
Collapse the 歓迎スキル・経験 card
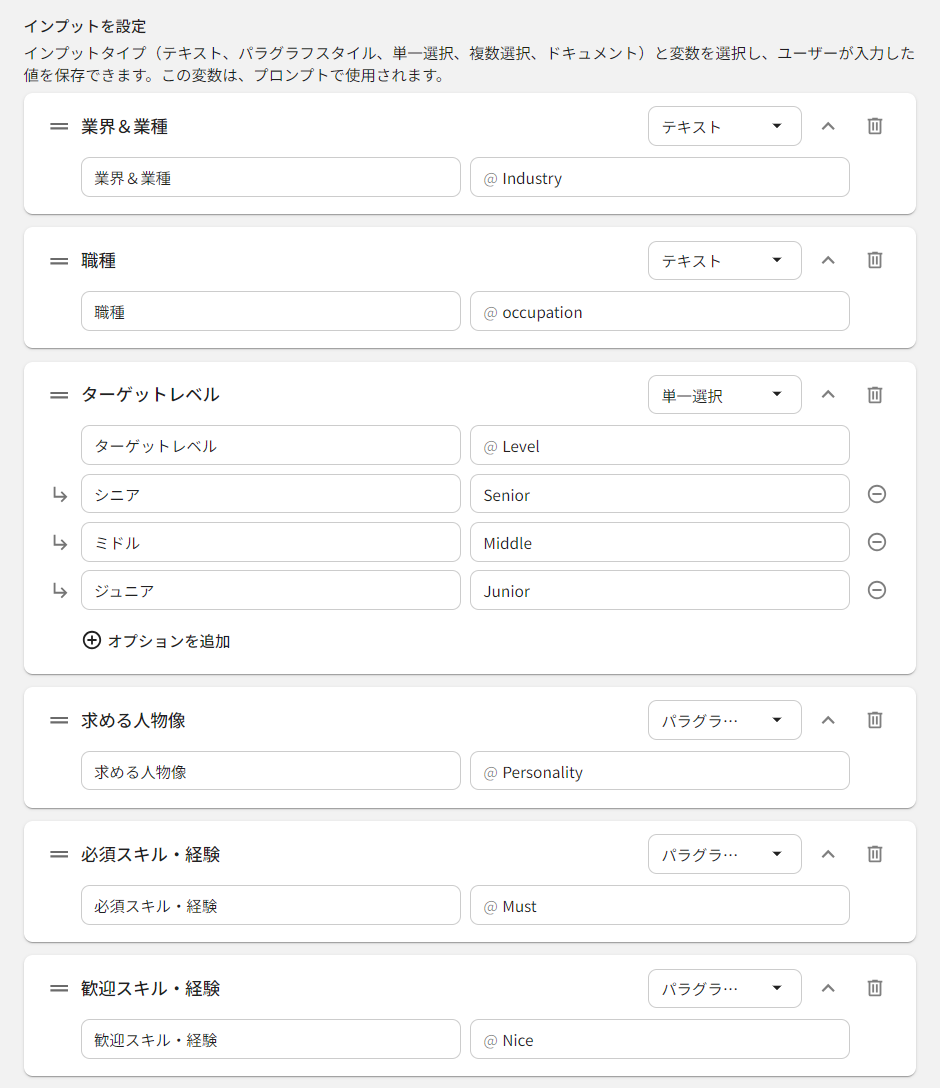pyautogui.click(x=827, y=988)
